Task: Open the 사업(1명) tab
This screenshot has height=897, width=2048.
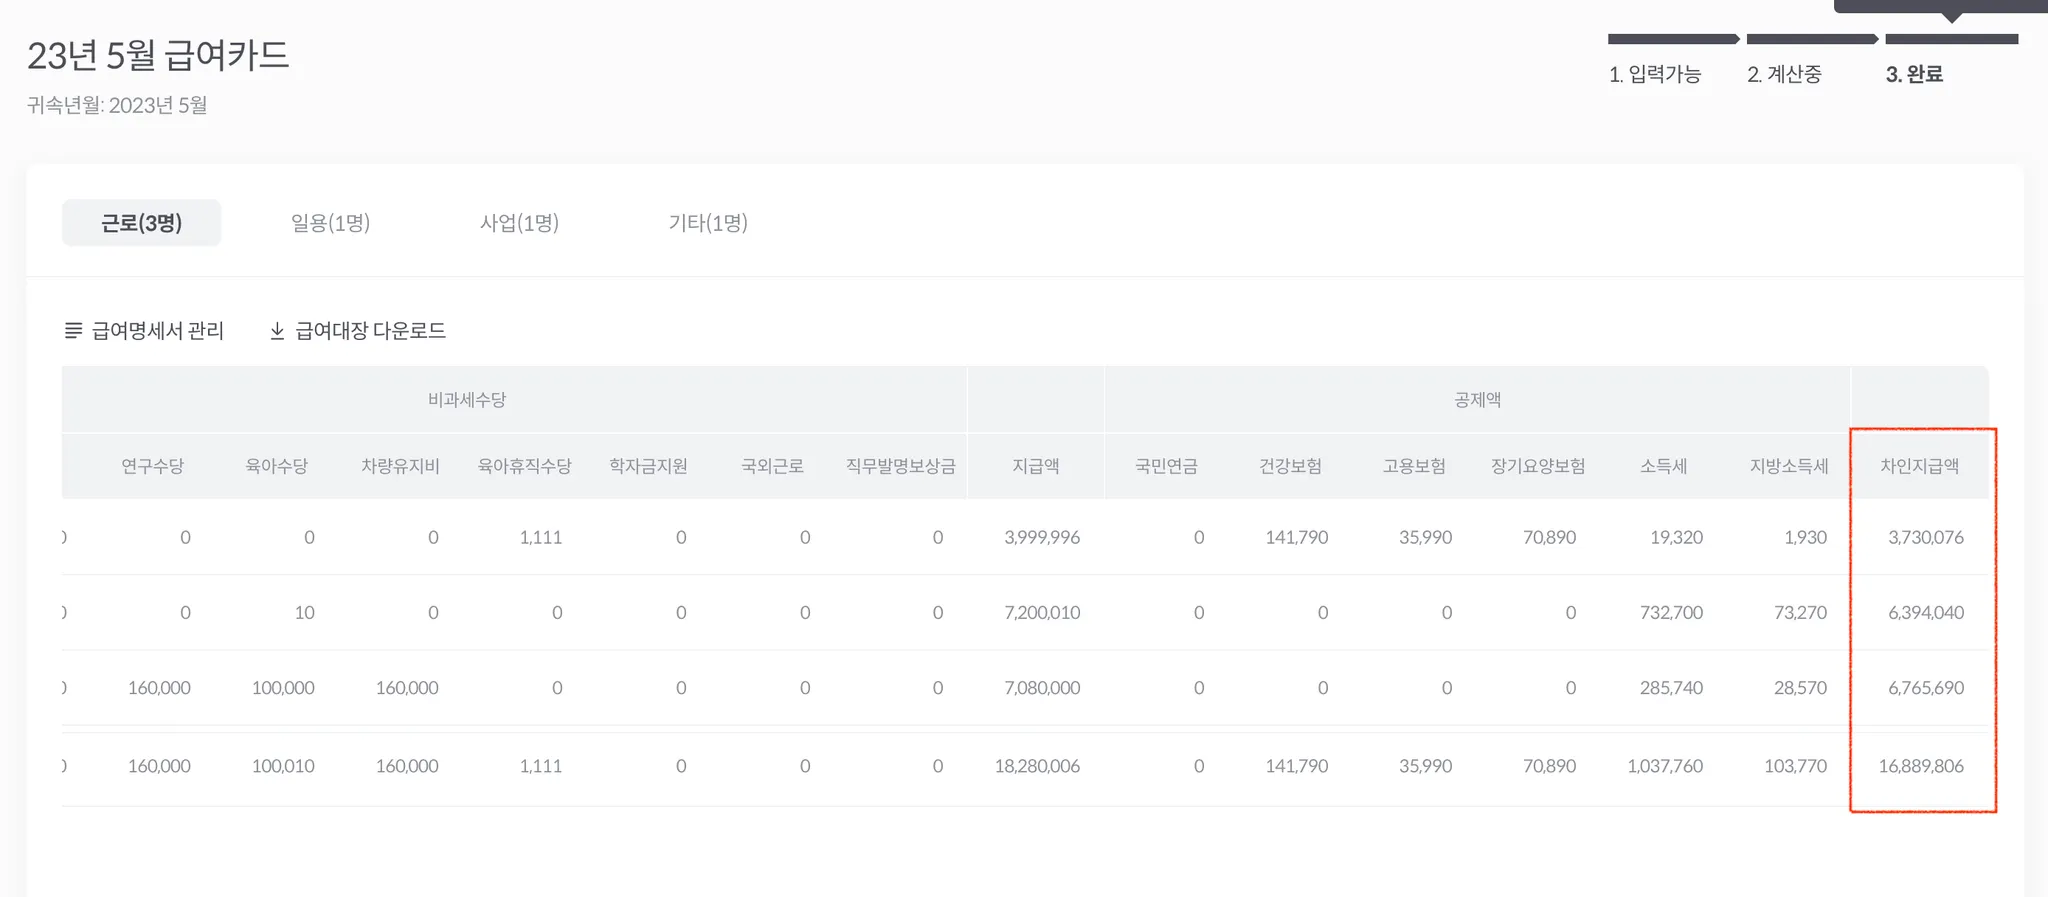Action: coord(519,223)
